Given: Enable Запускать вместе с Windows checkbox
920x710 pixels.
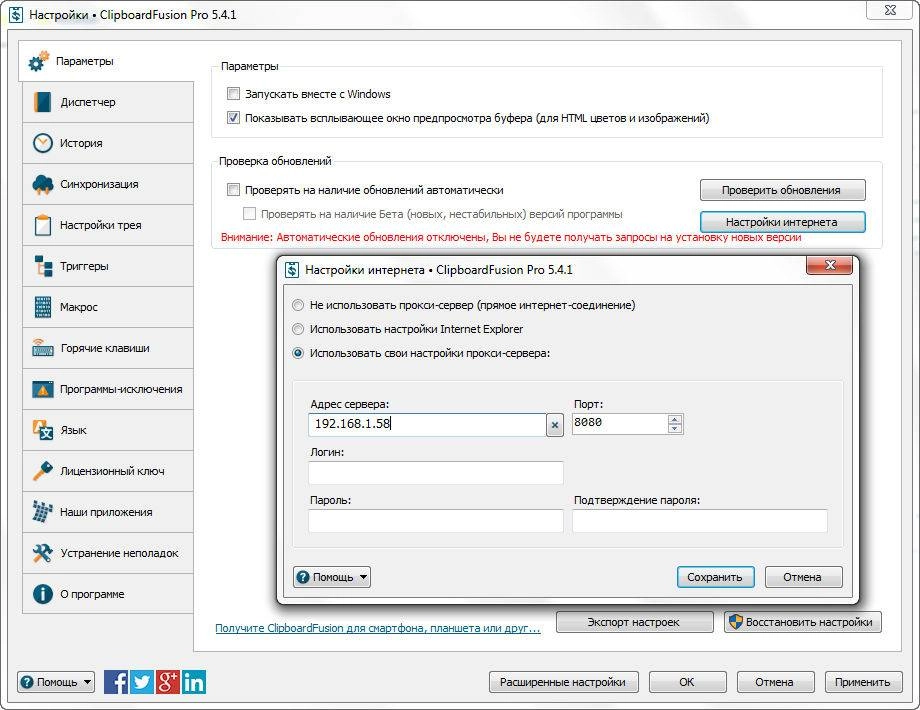Looking at the screenshot, I should [234, 94].
